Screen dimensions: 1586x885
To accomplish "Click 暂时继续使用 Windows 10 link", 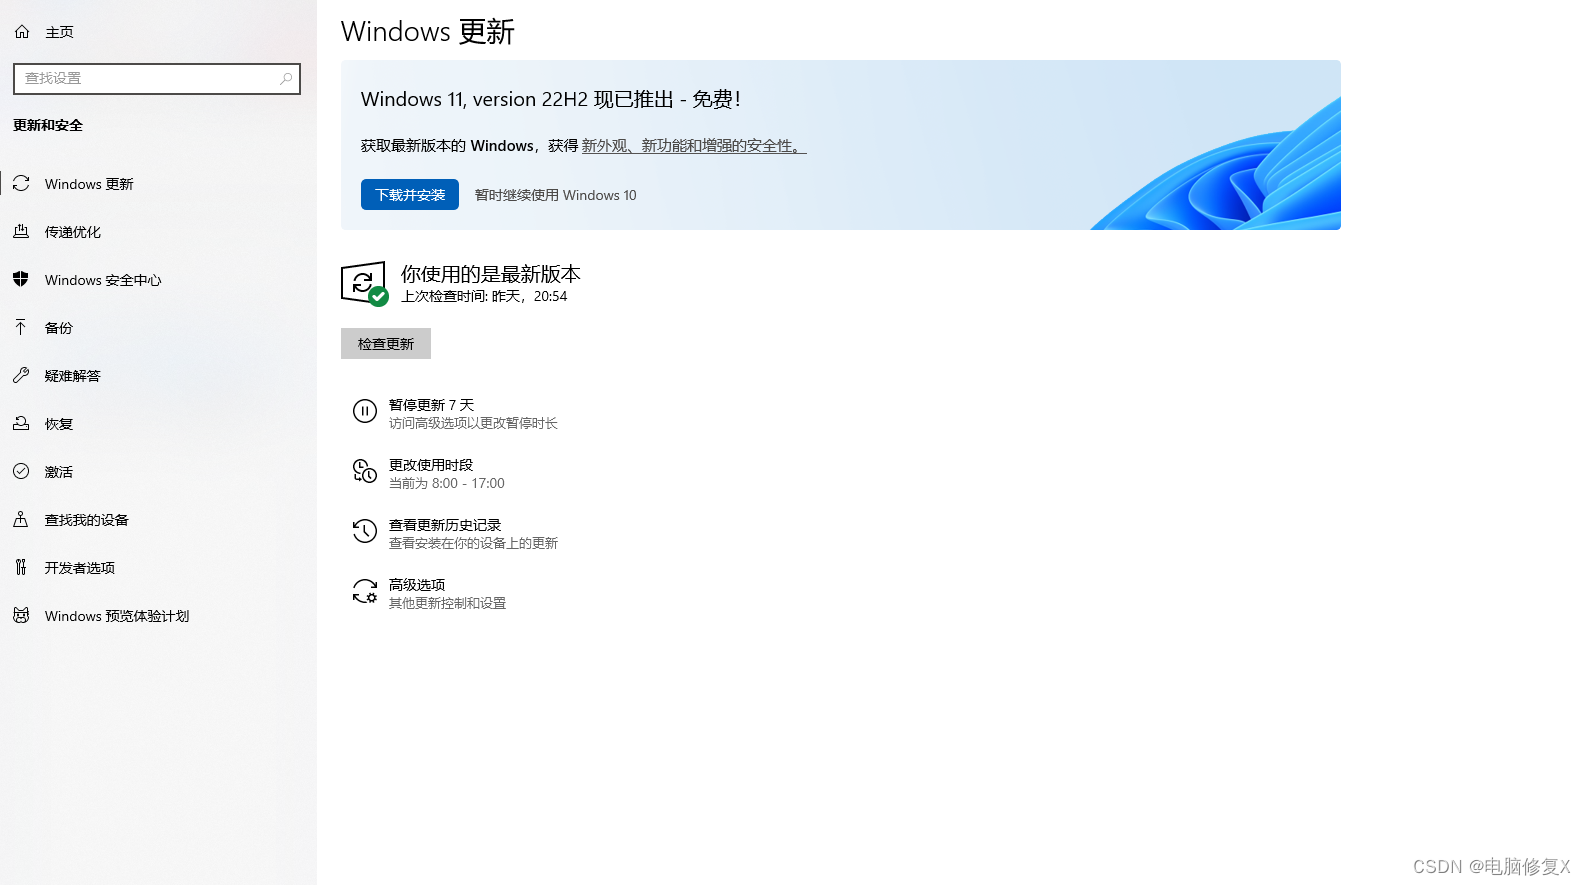I will [x=556, y=195].
